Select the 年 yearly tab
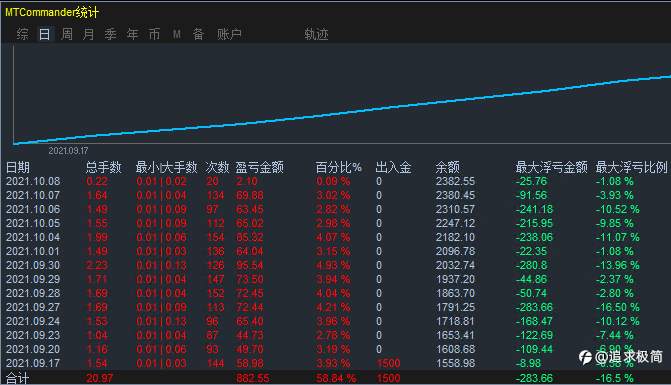Viewport: 671px width, 385px height. pos(133,34)
